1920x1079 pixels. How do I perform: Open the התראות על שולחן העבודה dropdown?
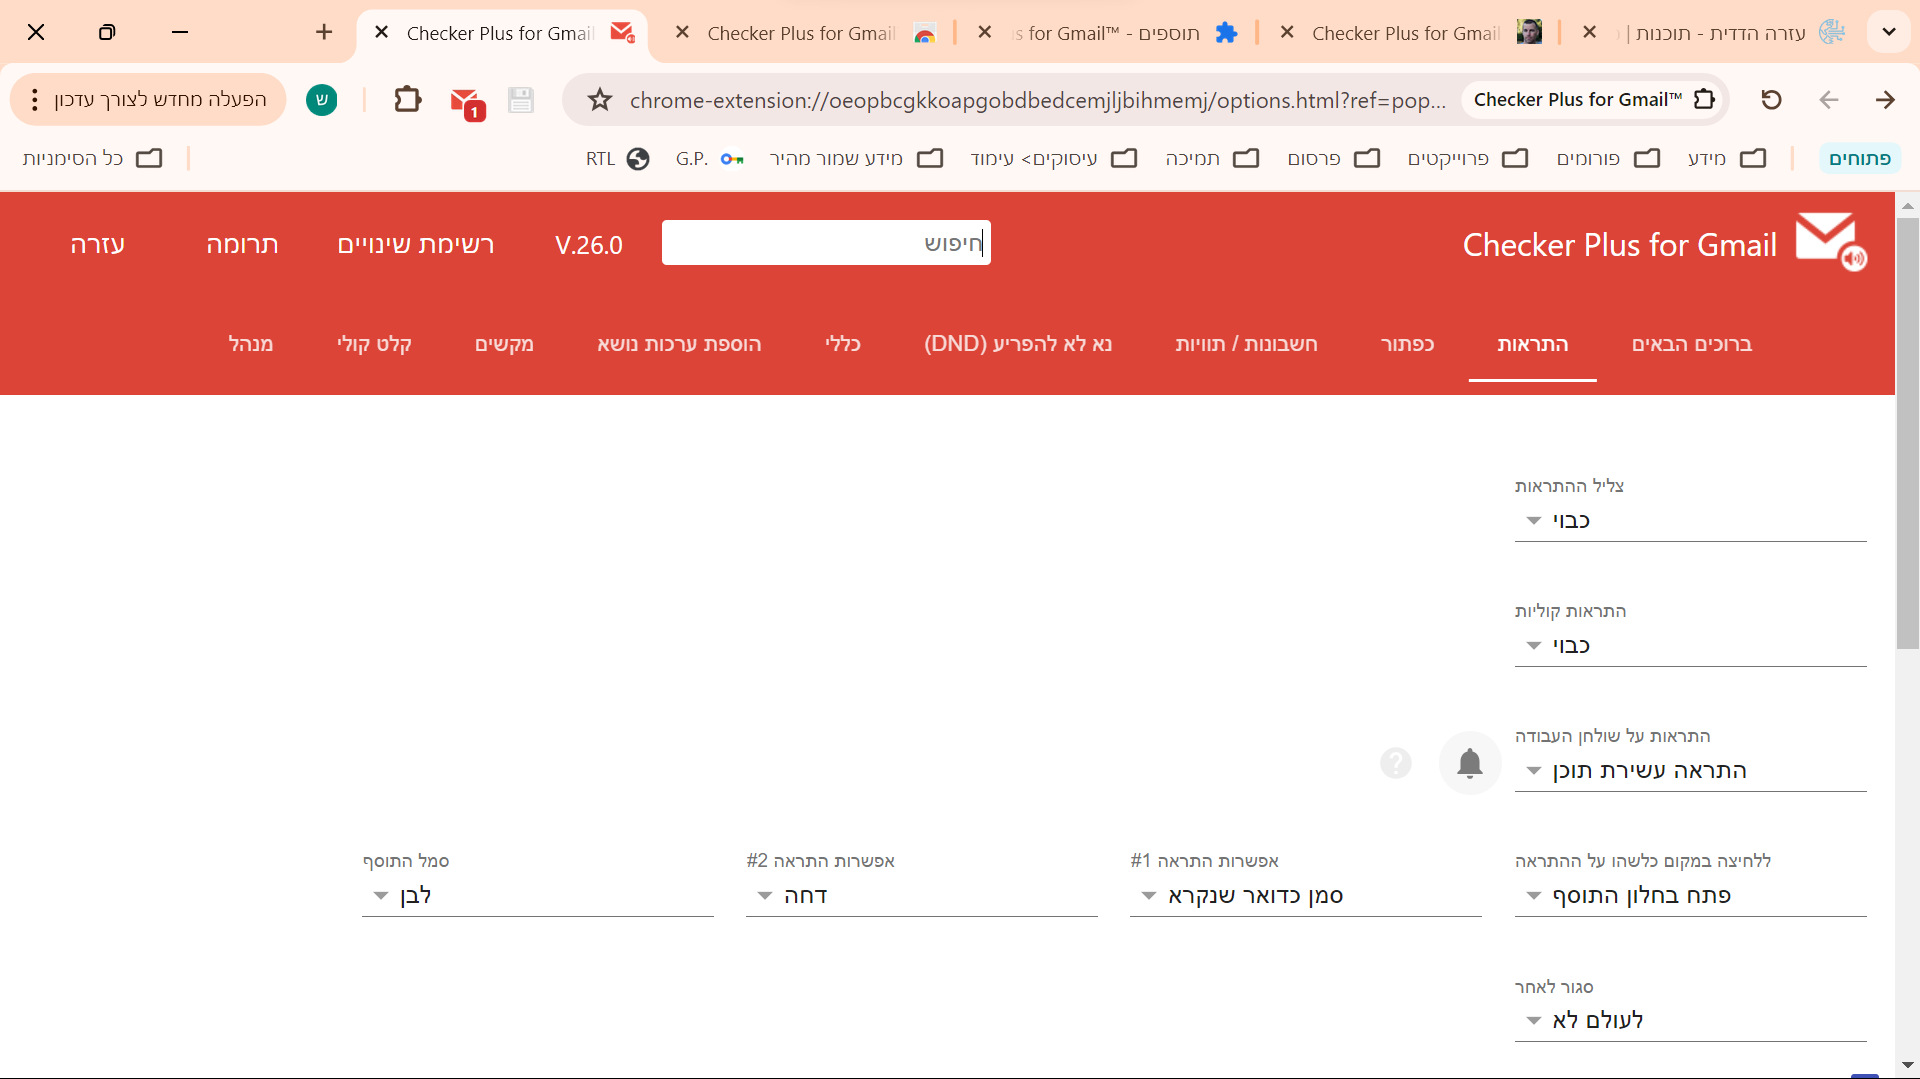(1690, 770)
